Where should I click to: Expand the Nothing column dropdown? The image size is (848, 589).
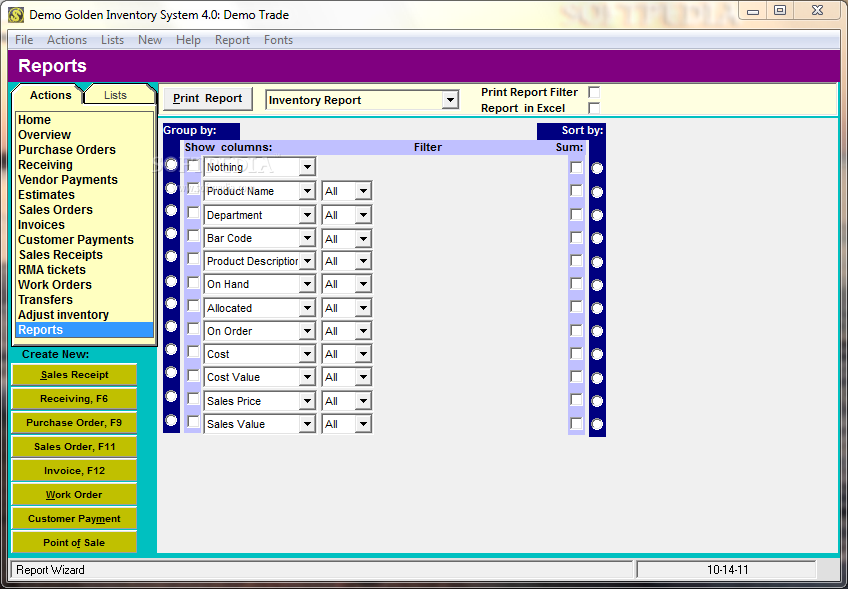point(307,167)
